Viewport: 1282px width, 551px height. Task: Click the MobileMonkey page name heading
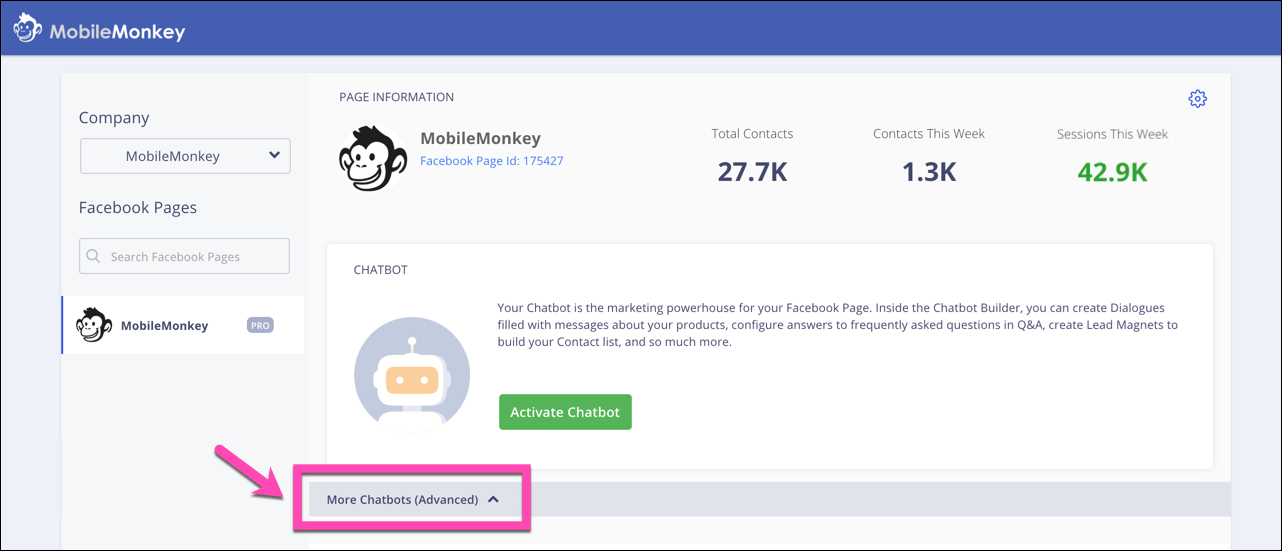click(x=480, y=139)
